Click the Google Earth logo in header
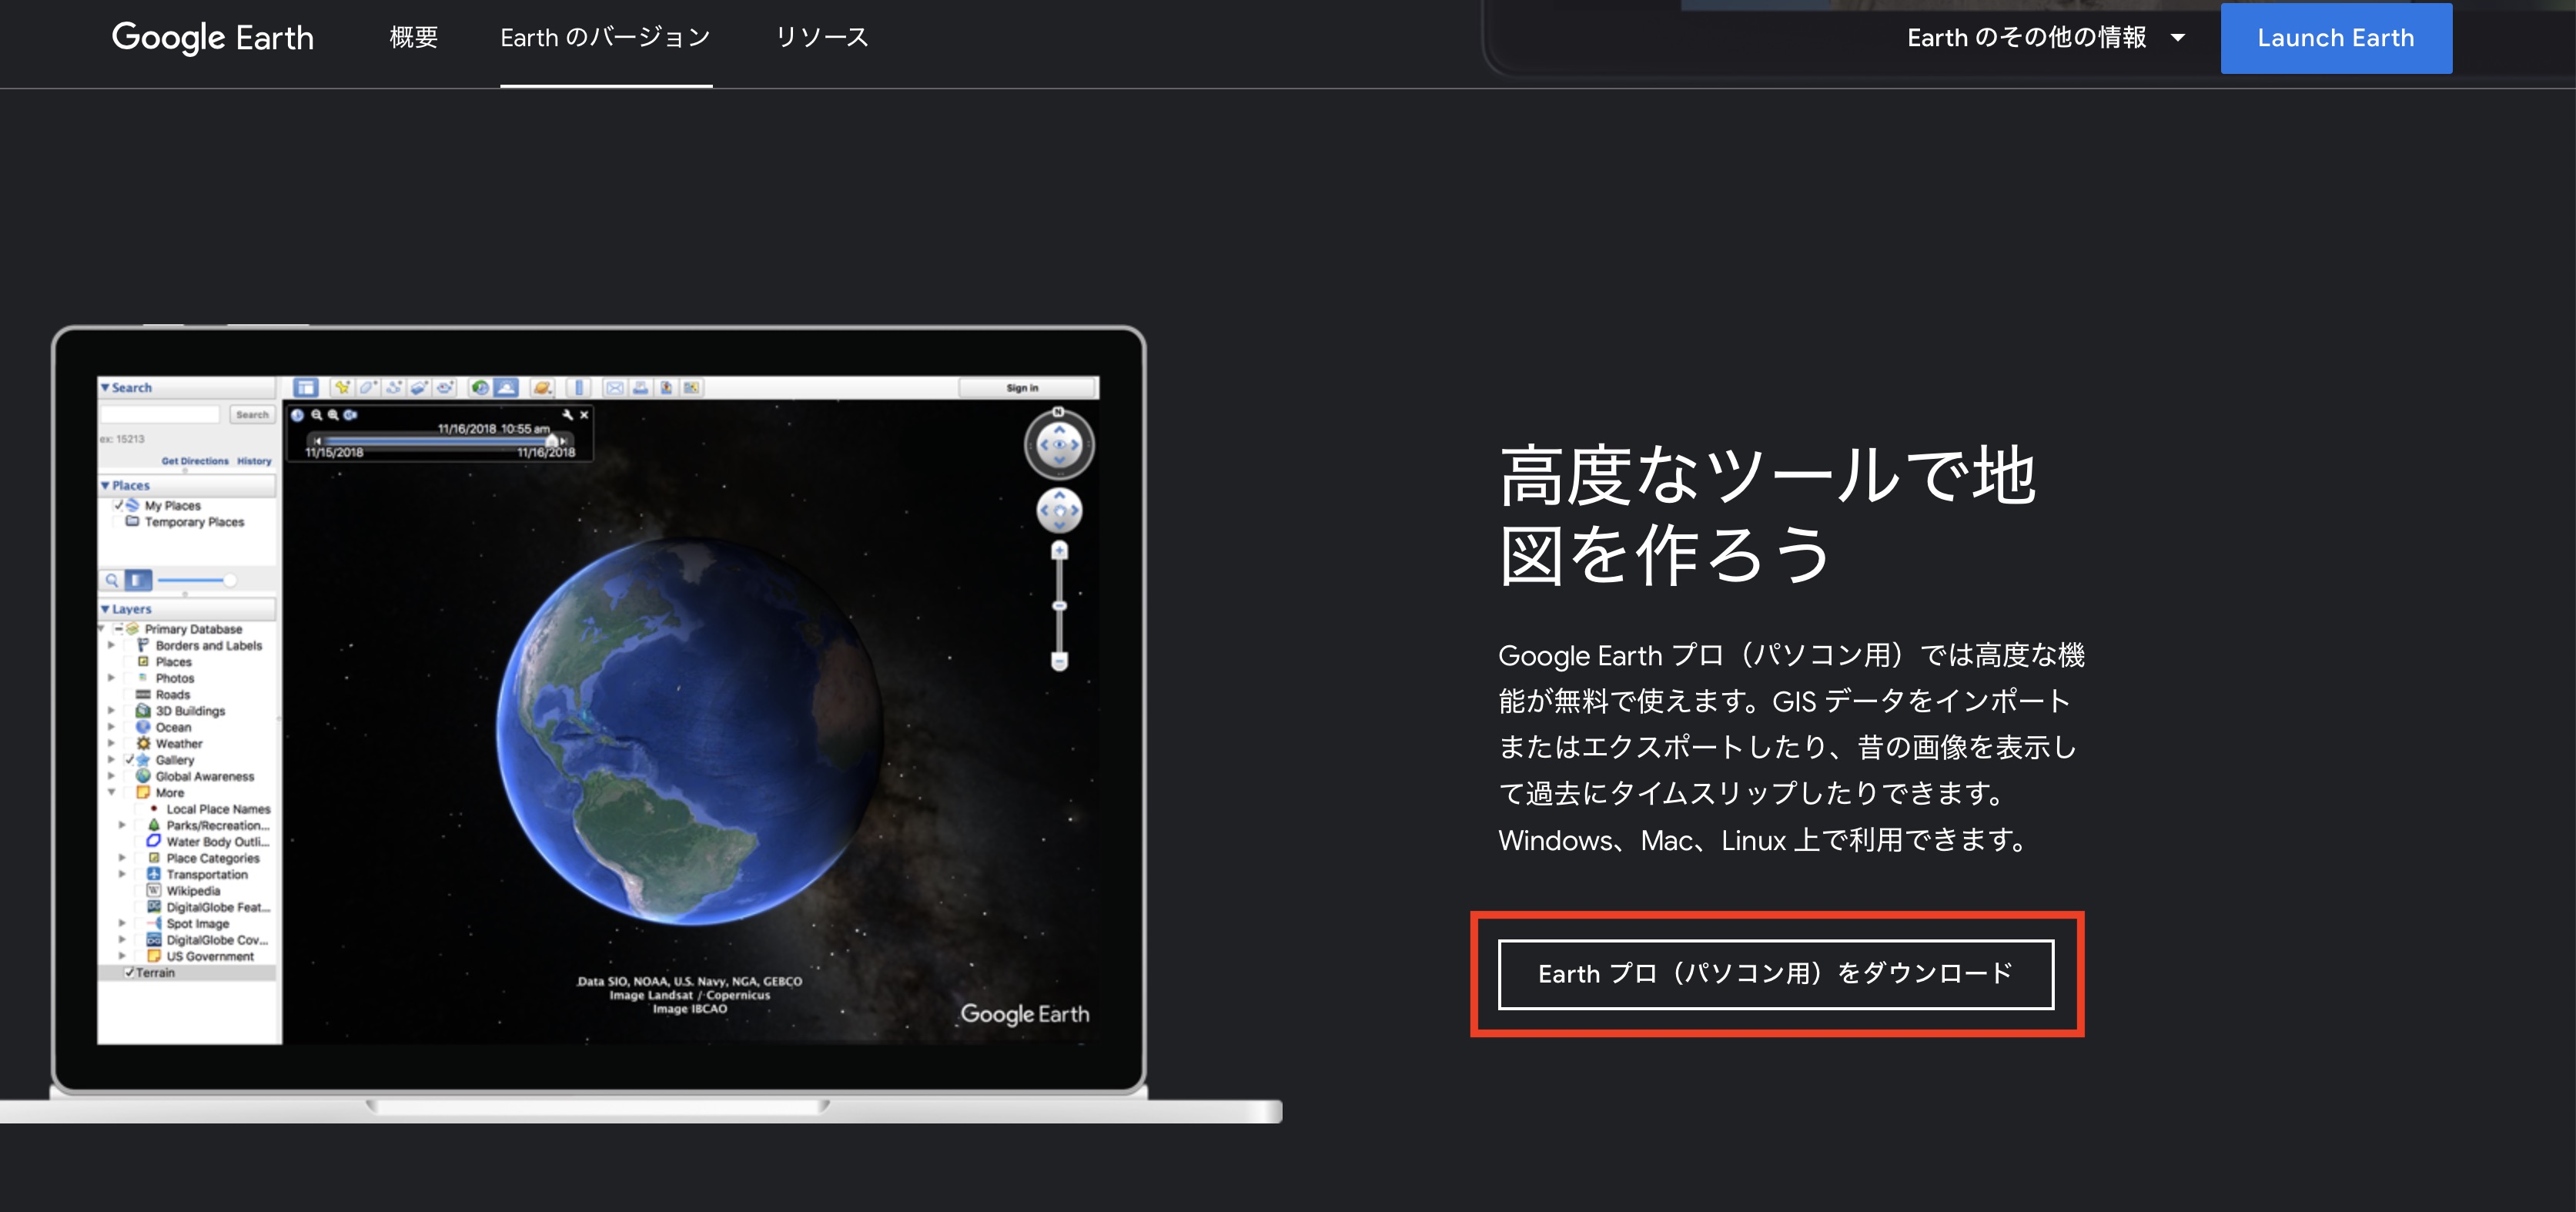This screenshot has width=2576, height=1212. point(213,38)
